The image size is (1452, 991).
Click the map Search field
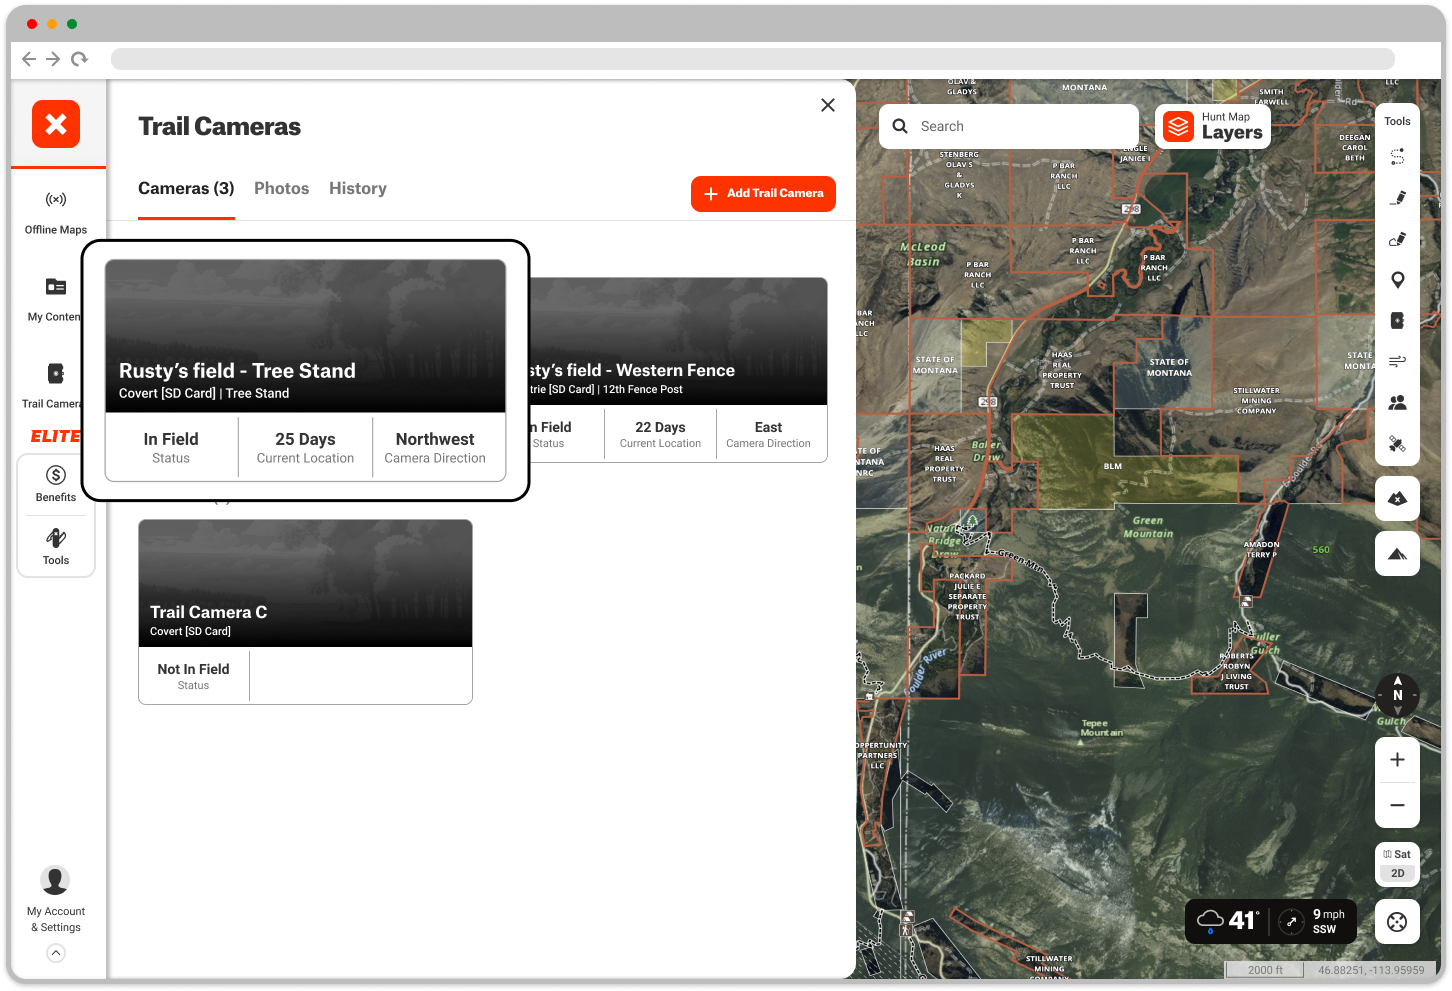tap(1009, 126)
